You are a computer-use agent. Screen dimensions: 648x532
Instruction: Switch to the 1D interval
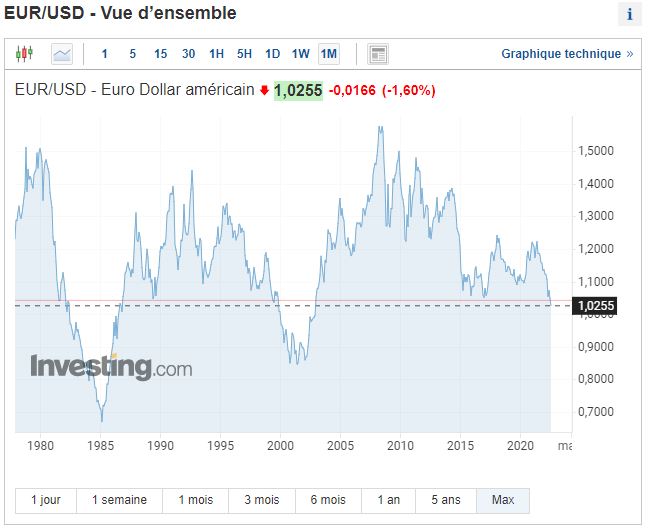pyautogui.click(x=273, y=53)
